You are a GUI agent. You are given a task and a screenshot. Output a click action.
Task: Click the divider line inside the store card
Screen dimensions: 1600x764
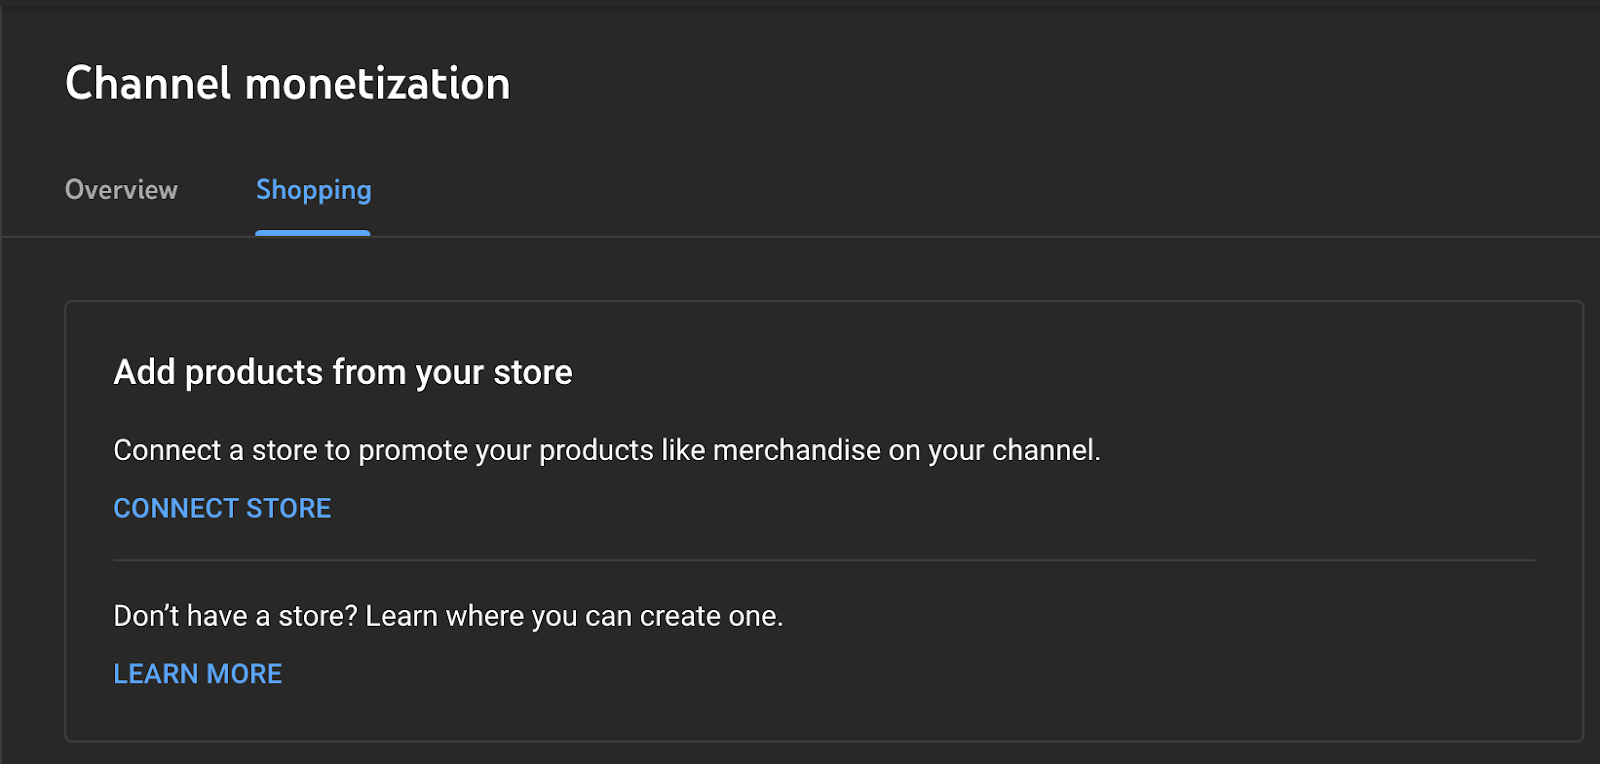[x=824, y=560]
